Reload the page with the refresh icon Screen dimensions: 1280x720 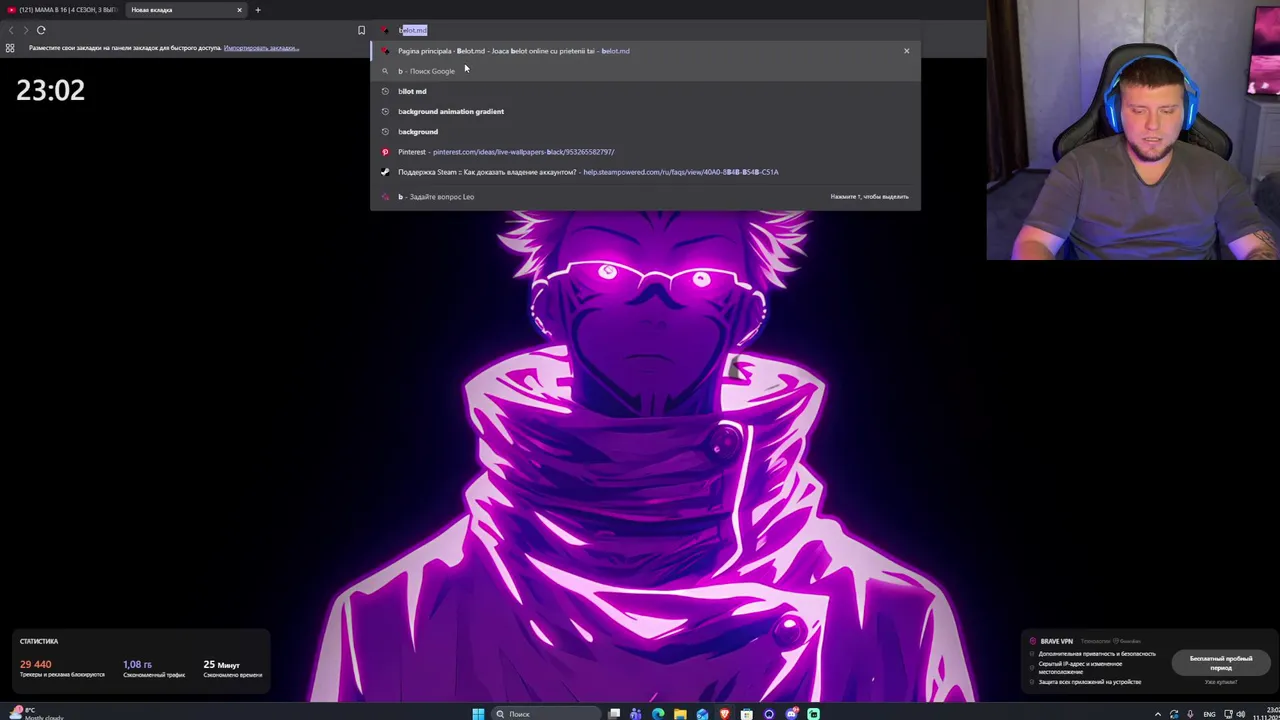tap(41, 30)
